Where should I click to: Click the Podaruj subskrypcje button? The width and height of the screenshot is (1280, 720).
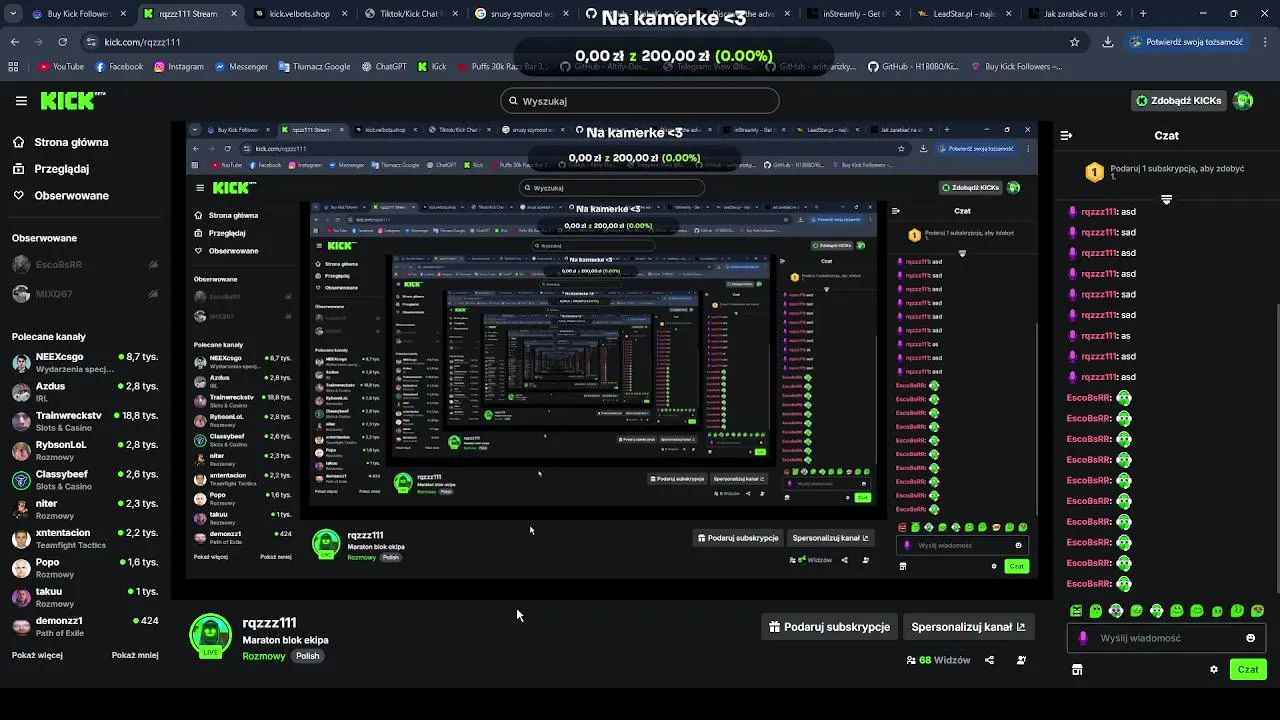(829, 627)
